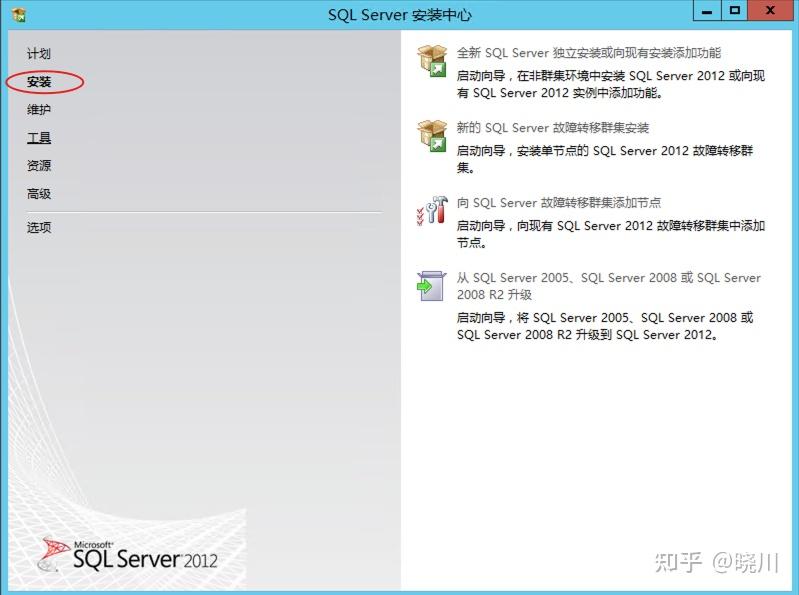
Task: Switch to the 工具 (Tools) section
Action: click(x=39, y=138)
